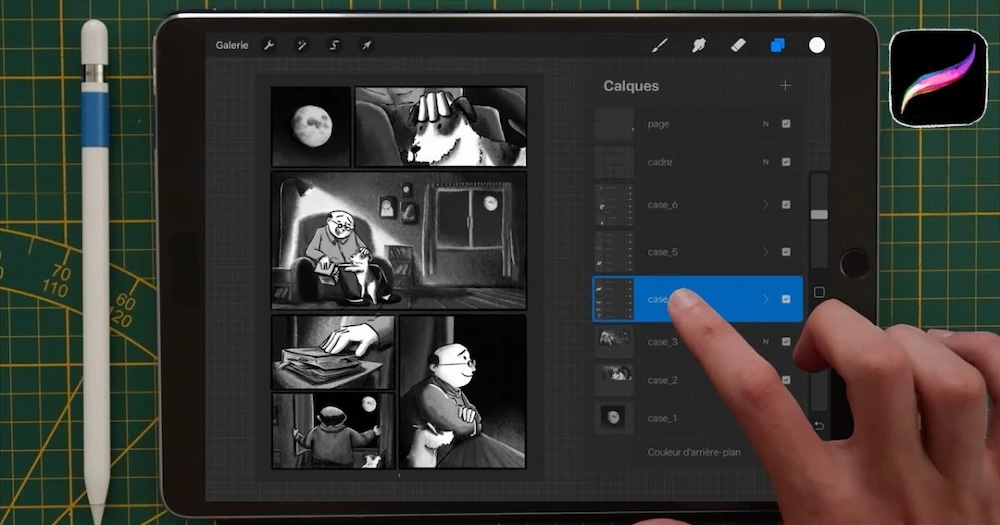This screenshot has width=1000, height=525.
Task: Add a new layer with plus icon
Action: coord(786,85)
